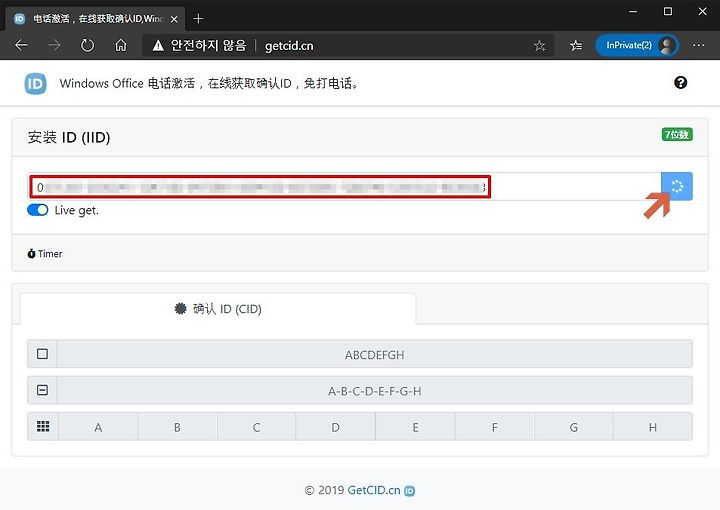Click the CID block H cell
Image resolution: width=720 pixels, height=510 pixels.
pyautogui.click(x=653, y=427)
